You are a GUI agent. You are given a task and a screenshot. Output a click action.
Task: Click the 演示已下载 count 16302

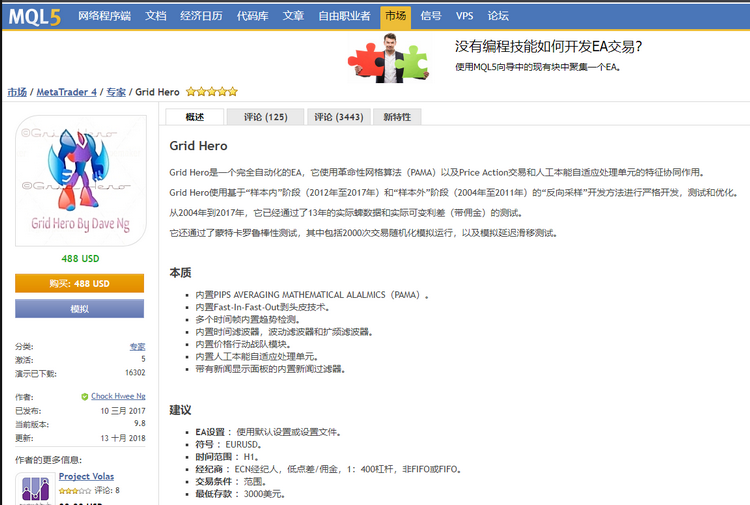(135, 373)
